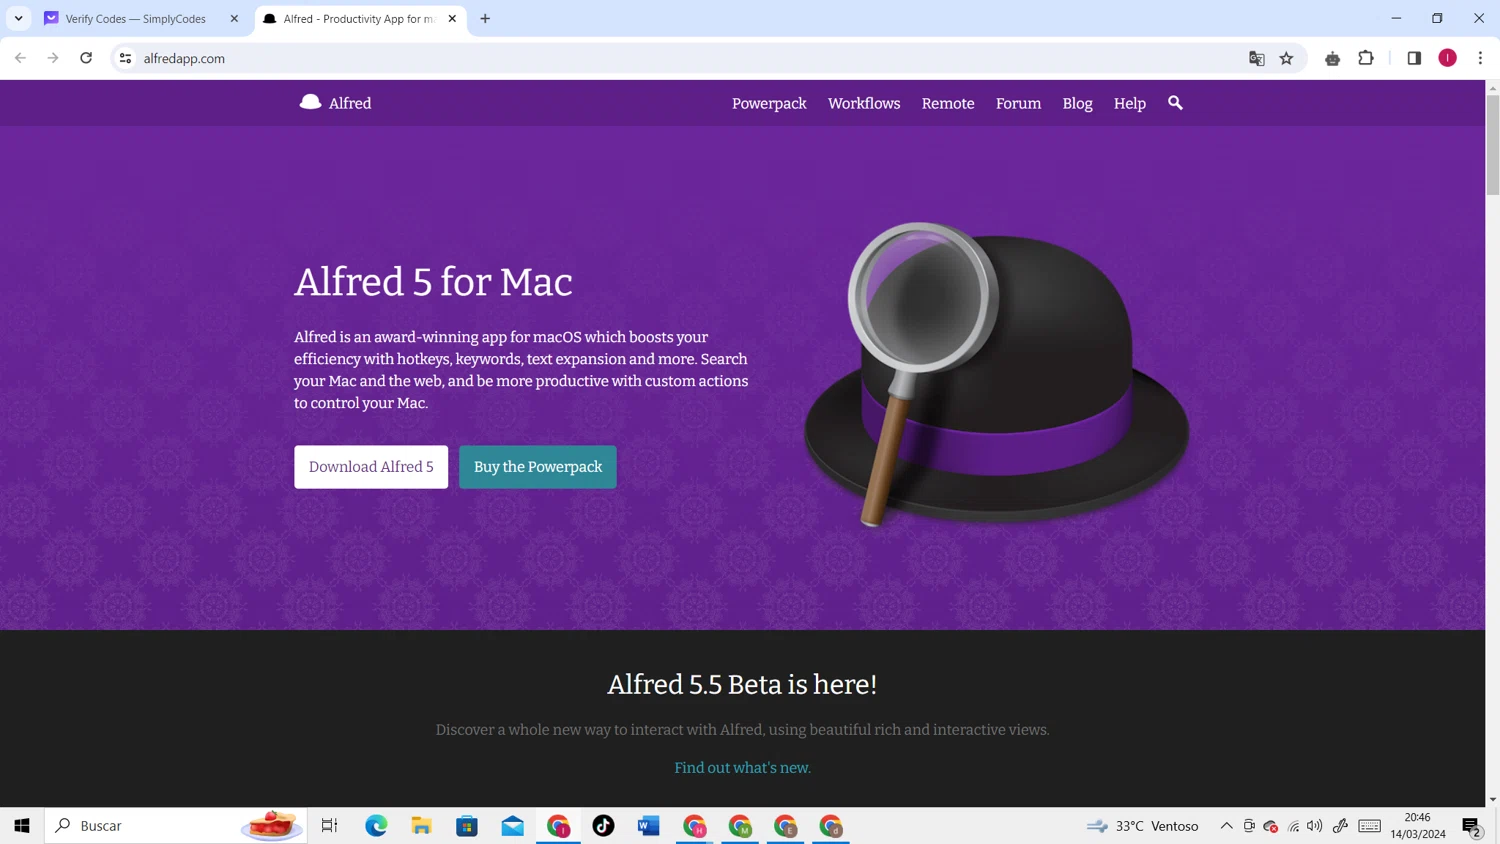The width and height of the screenshot is (1500, 844).
Task: Open the volume icon in system tray
Action: click(x=1315, y=826)
